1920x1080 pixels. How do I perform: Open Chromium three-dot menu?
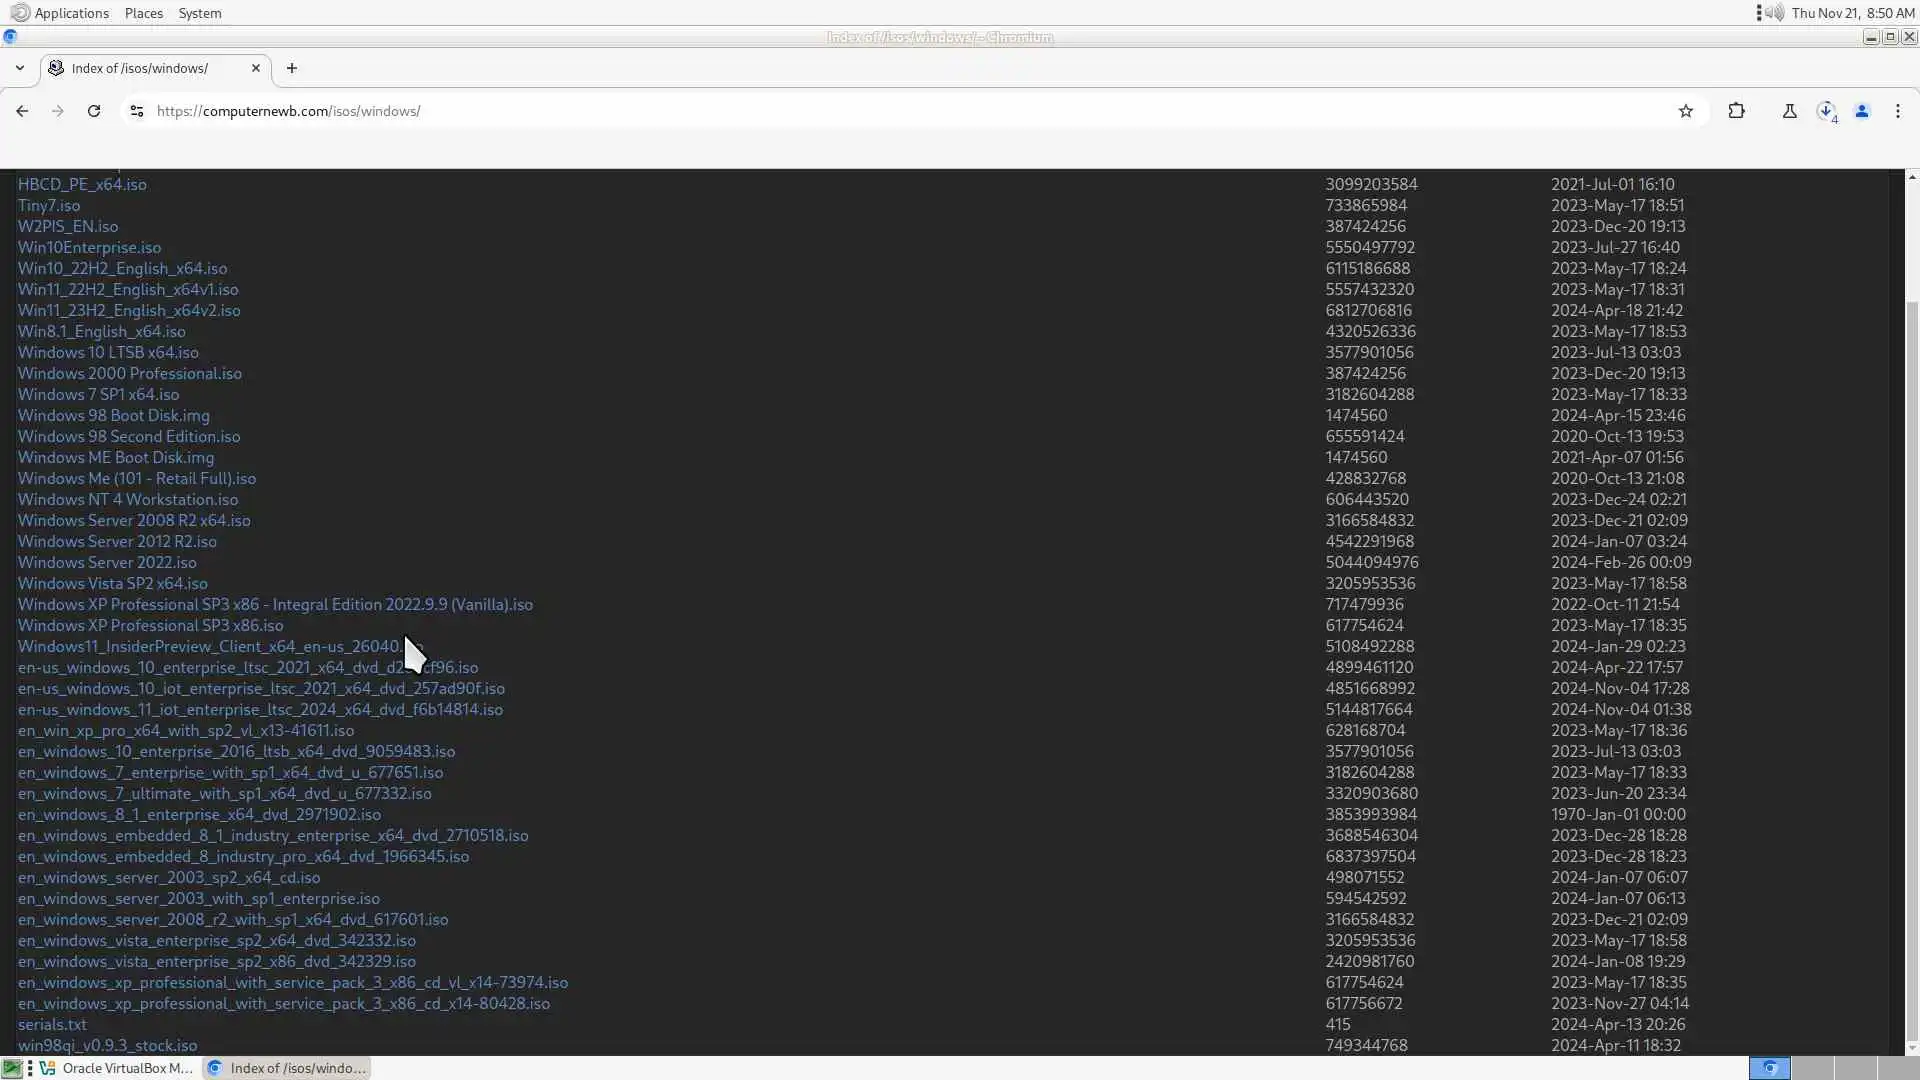[1898, 111]
